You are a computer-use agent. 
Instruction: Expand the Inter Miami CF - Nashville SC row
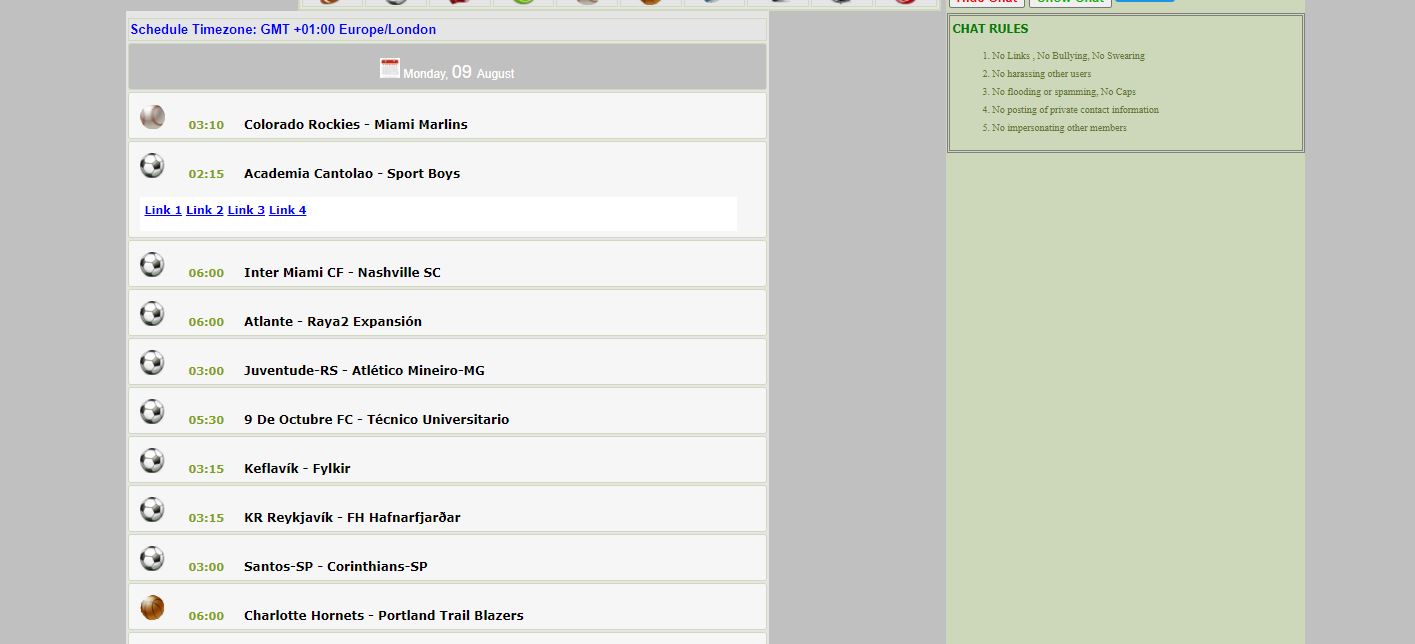[x=447, y=264]
